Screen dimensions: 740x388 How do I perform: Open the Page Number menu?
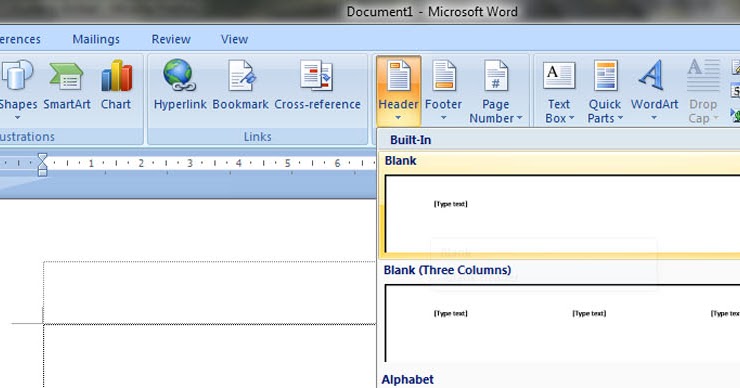[x=496, y=91]
